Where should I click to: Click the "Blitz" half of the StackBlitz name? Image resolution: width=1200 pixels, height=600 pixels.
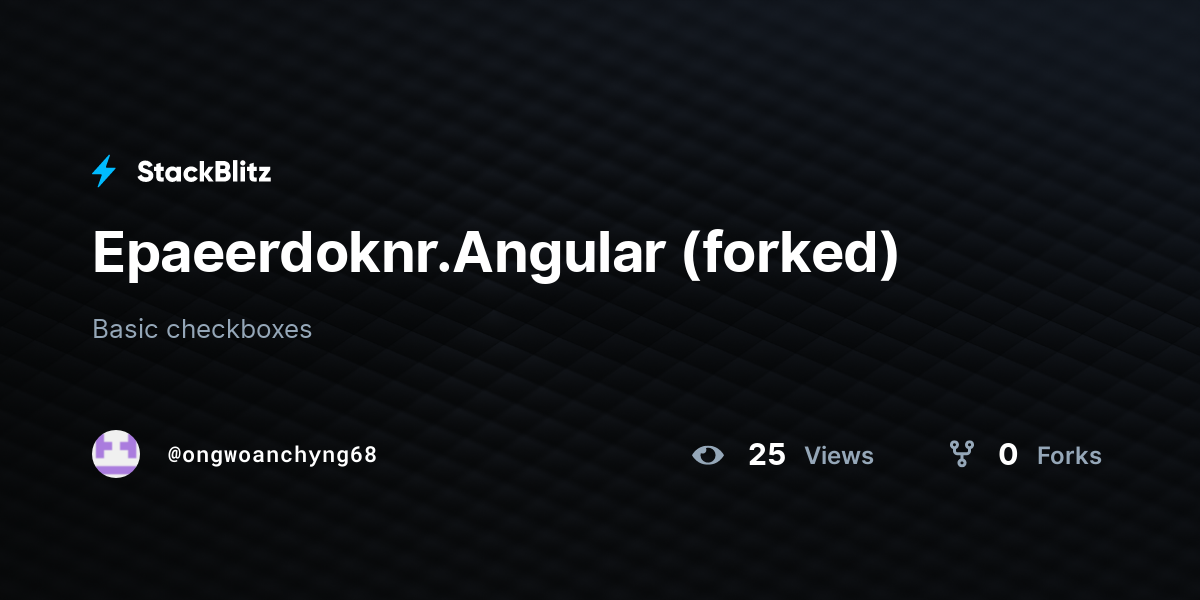pos(243,172)
